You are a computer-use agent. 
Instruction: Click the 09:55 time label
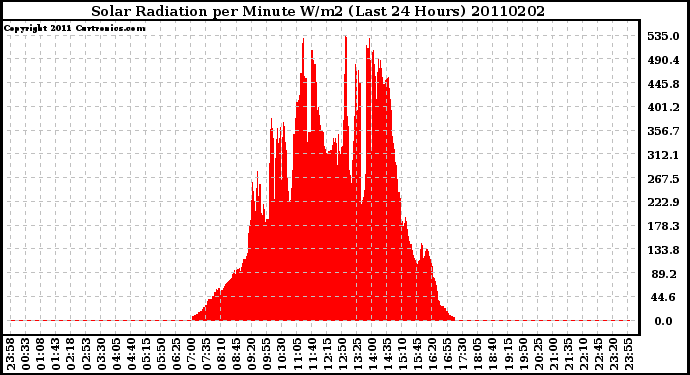266,355
